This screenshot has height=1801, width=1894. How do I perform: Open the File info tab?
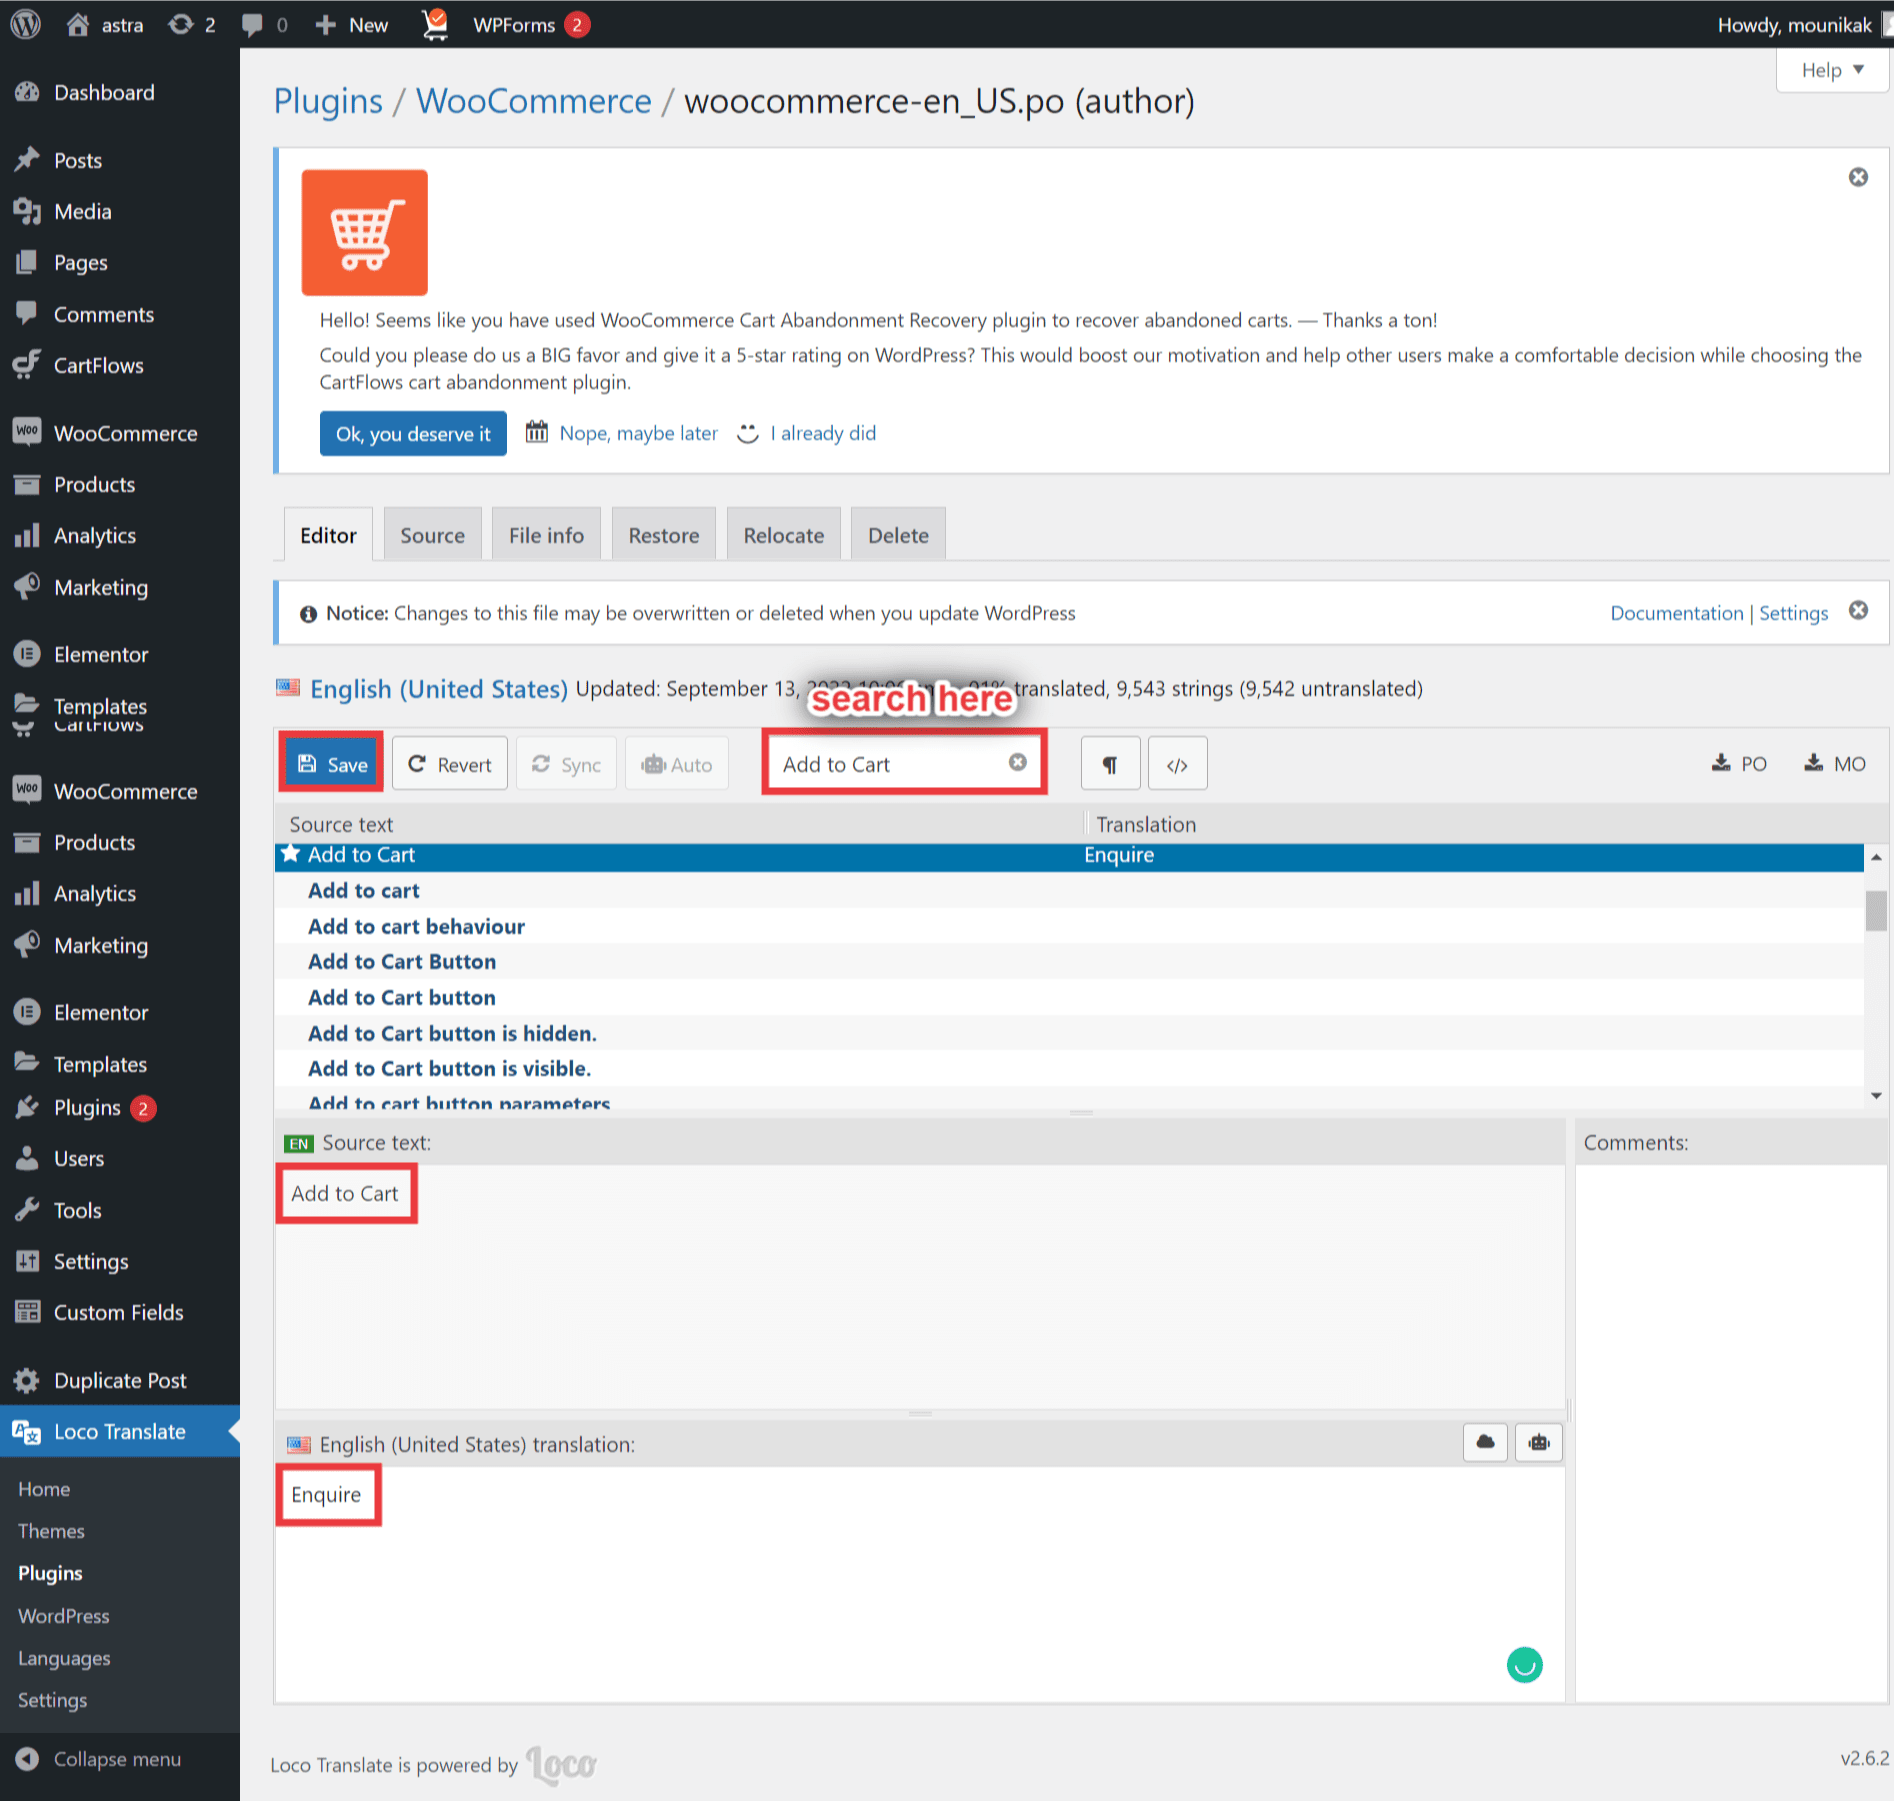[546, 535]
